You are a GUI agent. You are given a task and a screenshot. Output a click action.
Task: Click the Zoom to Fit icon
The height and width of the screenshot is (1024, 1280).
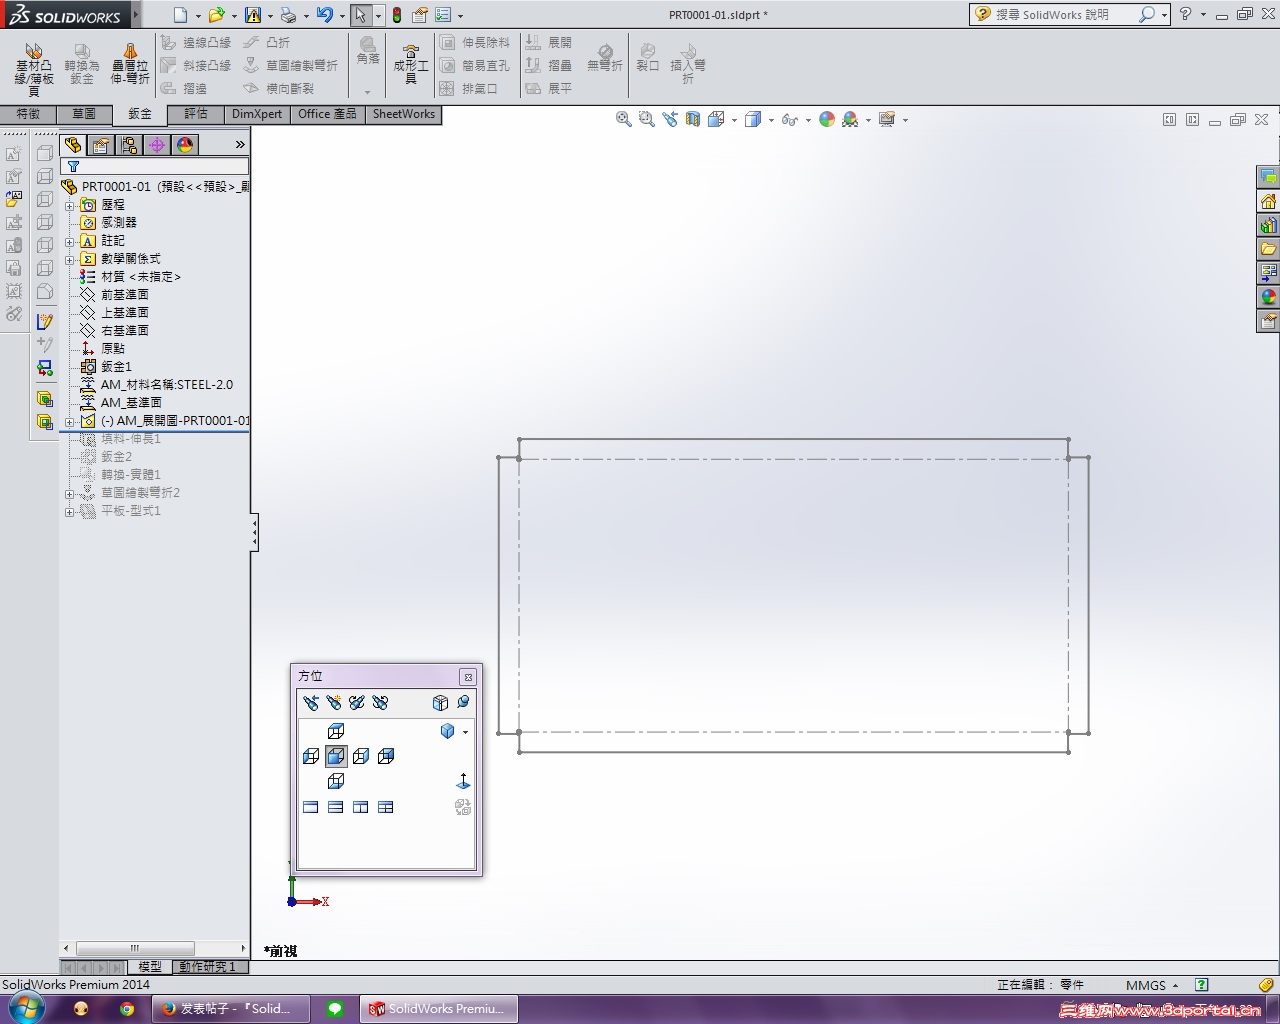click(624, 119)
